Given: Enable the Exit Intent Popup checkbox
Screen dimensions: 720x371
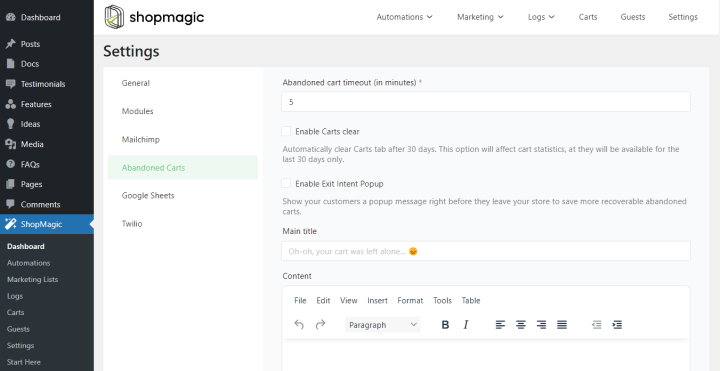Looking at the screenshot, I should tap(286, 184).
